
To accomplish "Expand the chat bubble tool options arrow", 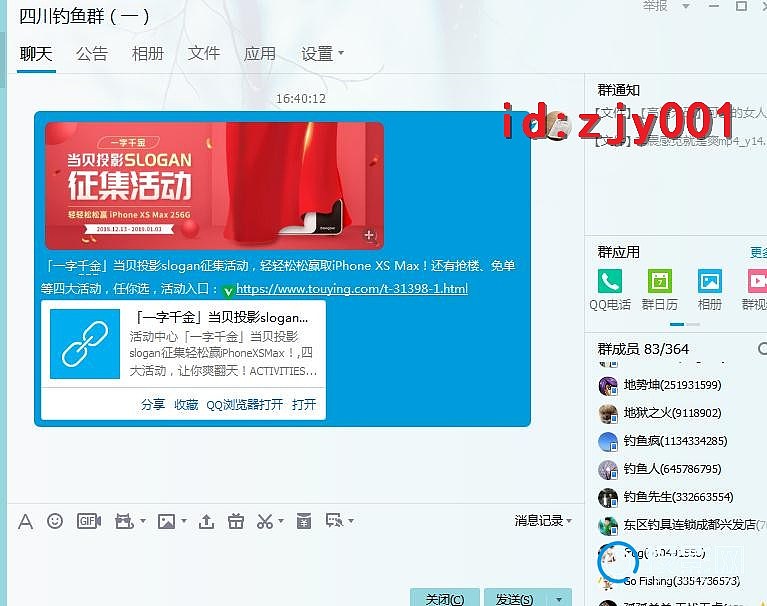I will [351, 520].
